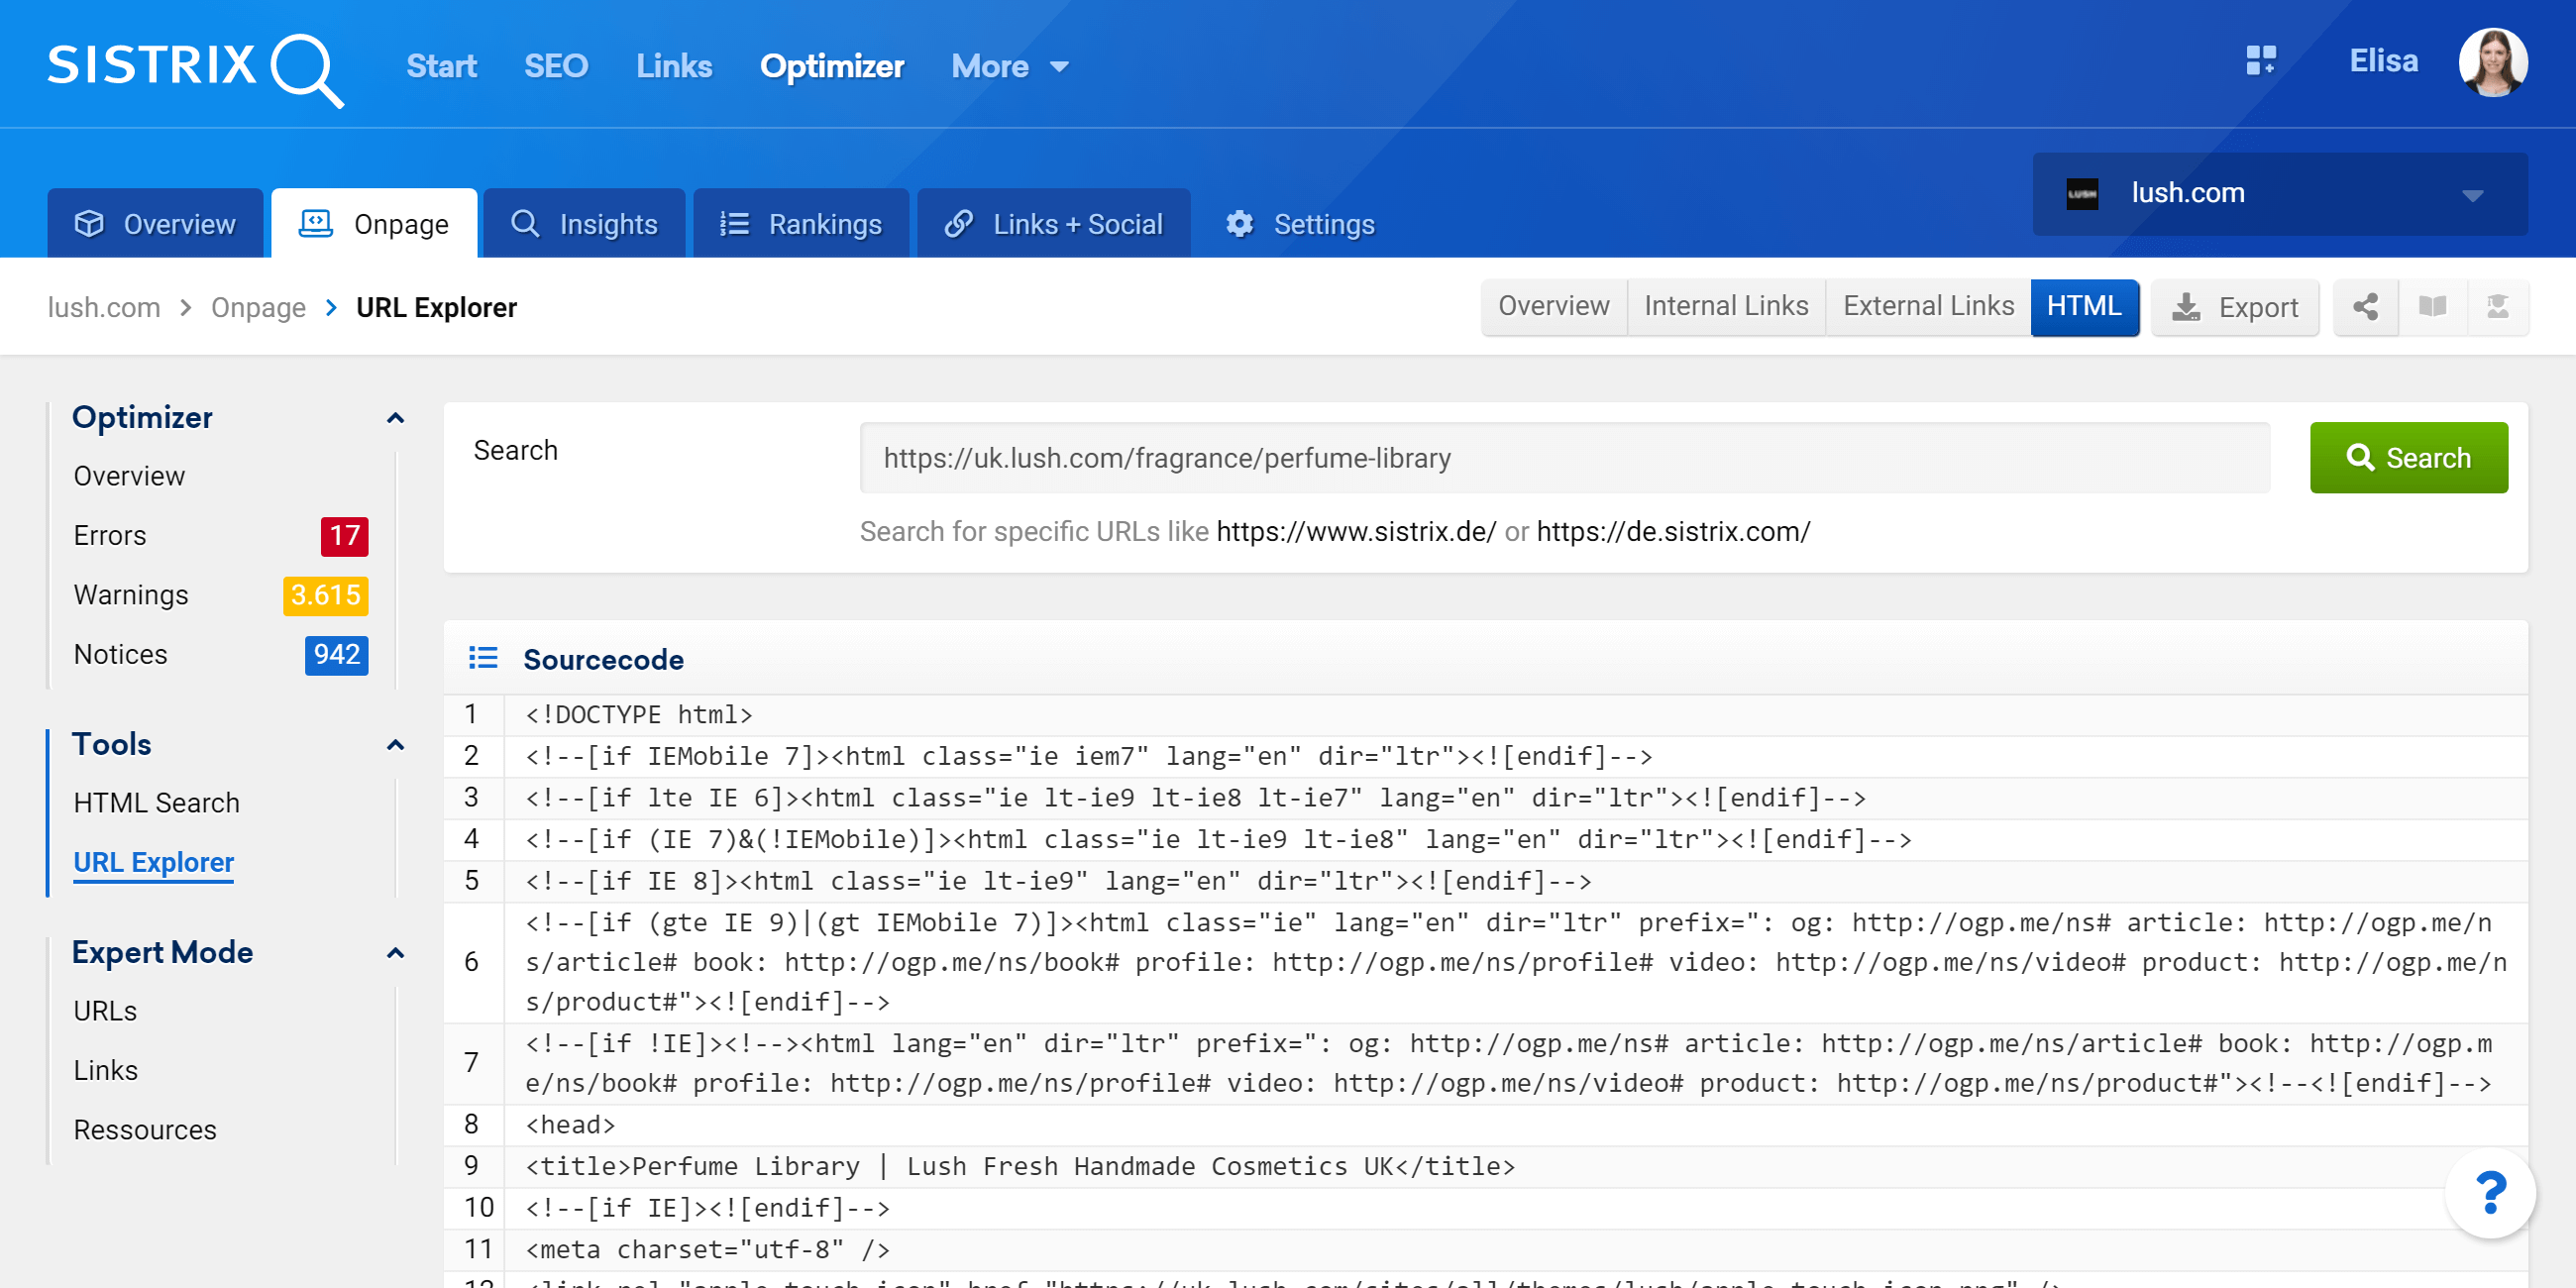Click the https://de.sistrix.com/ example link
The width and height of the screenshot is (2576, 1288).
pyautogui.click(x=1673, y=532)
